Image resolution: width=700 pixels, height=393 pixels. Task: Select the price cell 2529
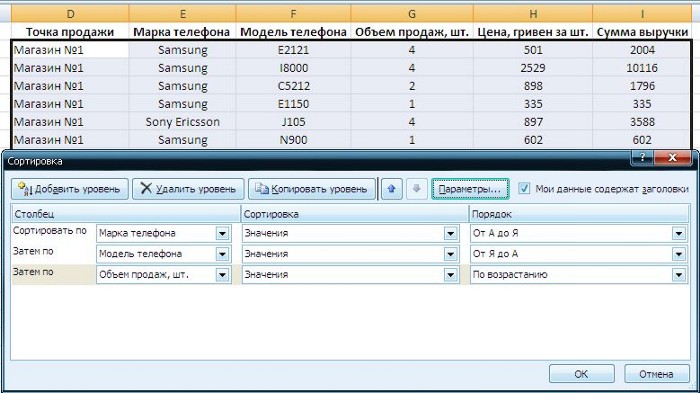pos(533,67)
